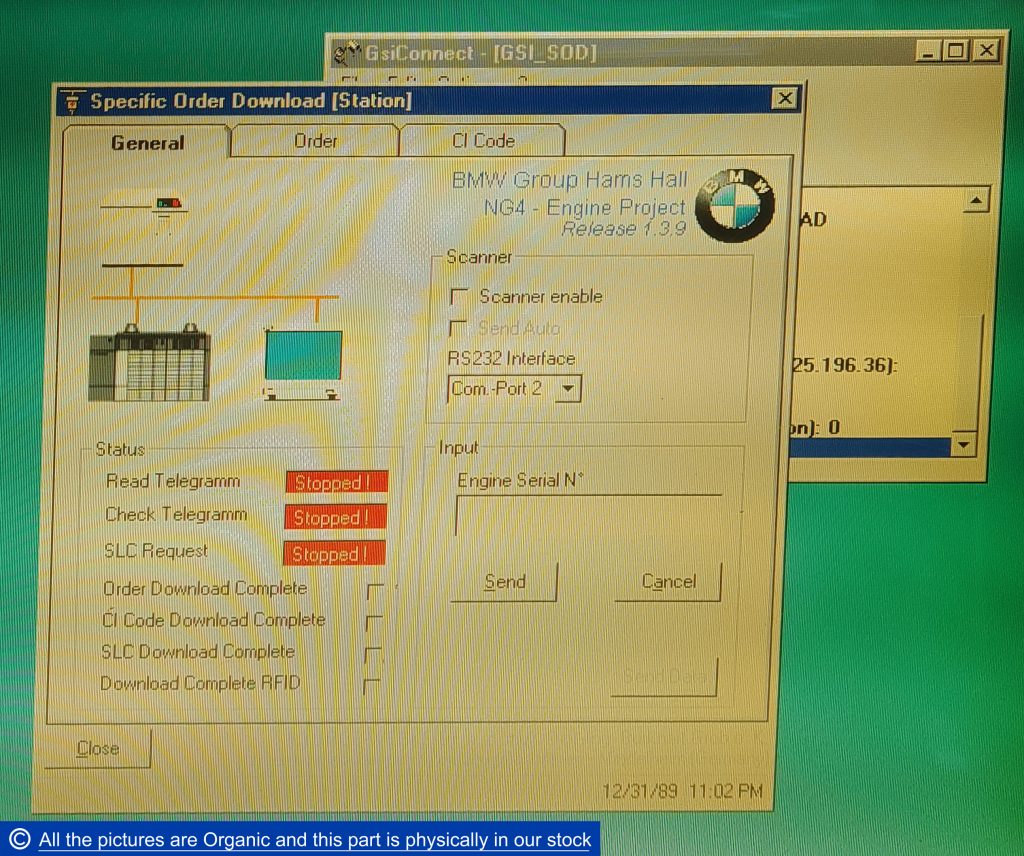Click the network server icon above bus line
The height and width of the screenshot is (856, 1024).
[x=167, y=204]
